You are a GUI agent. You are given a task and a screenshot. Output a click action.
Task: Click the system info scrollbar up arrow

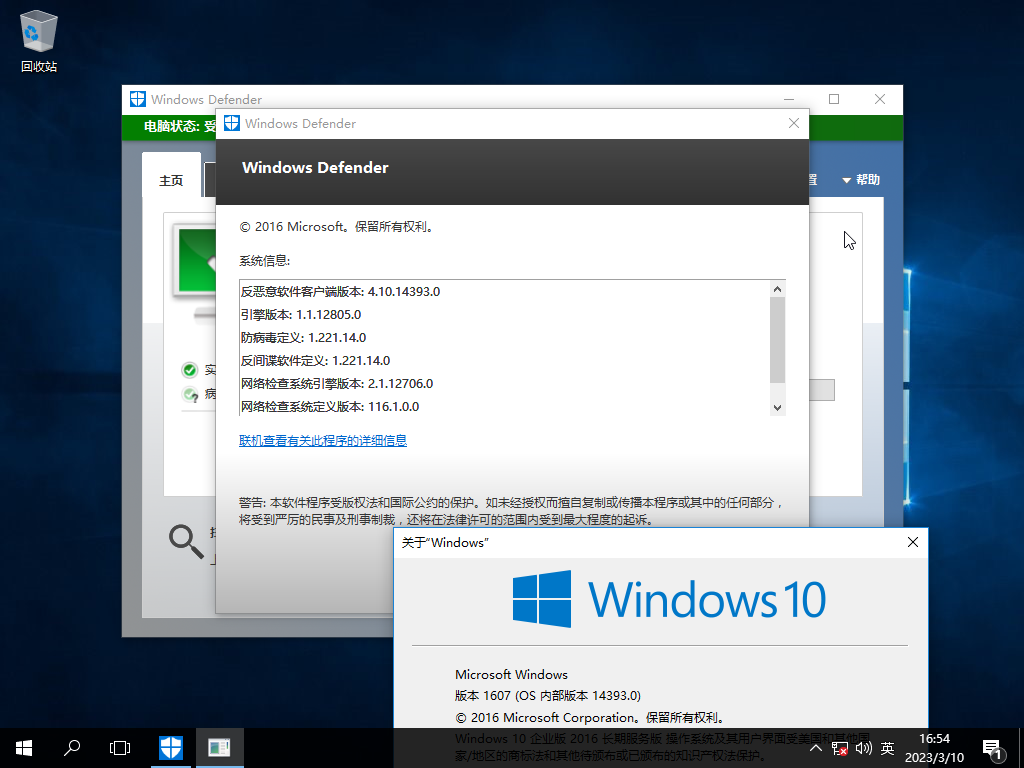777,289
